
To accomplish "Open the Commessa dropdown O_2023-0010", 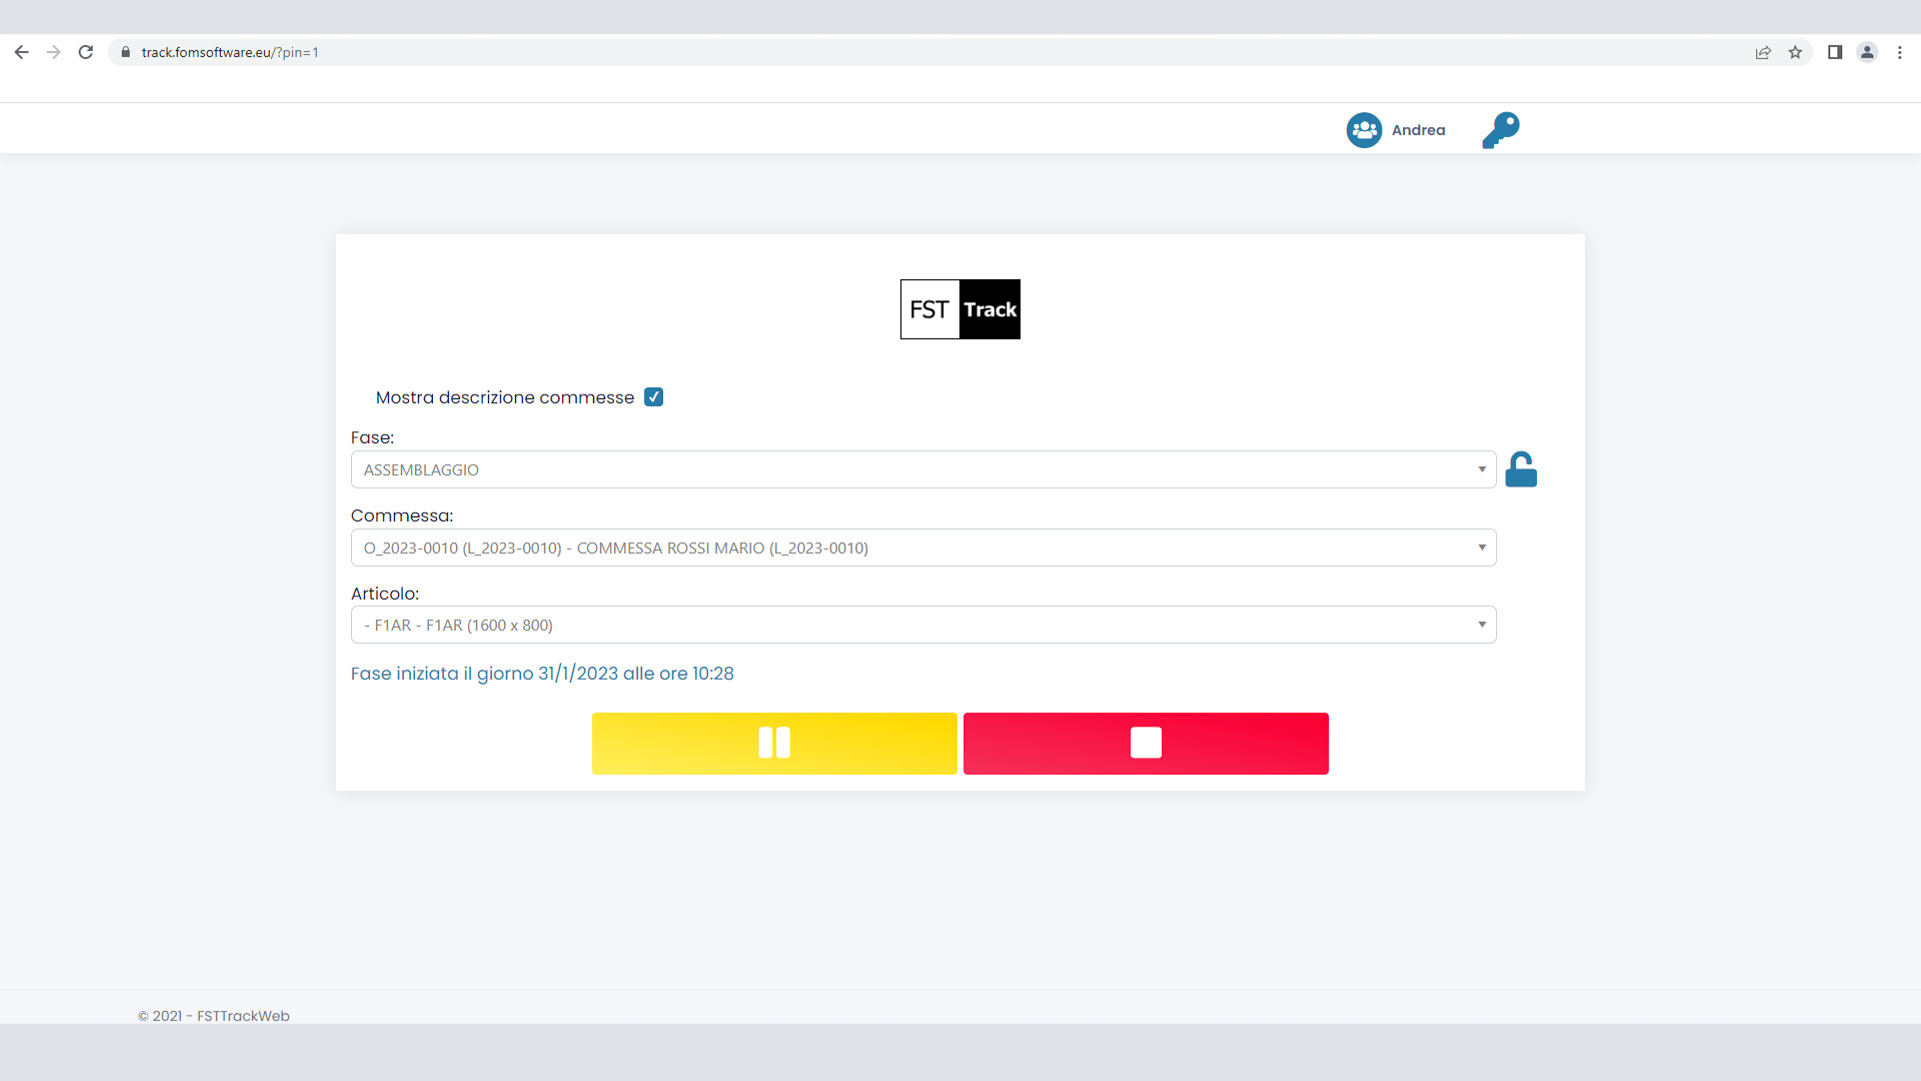I will coord(923,547).
